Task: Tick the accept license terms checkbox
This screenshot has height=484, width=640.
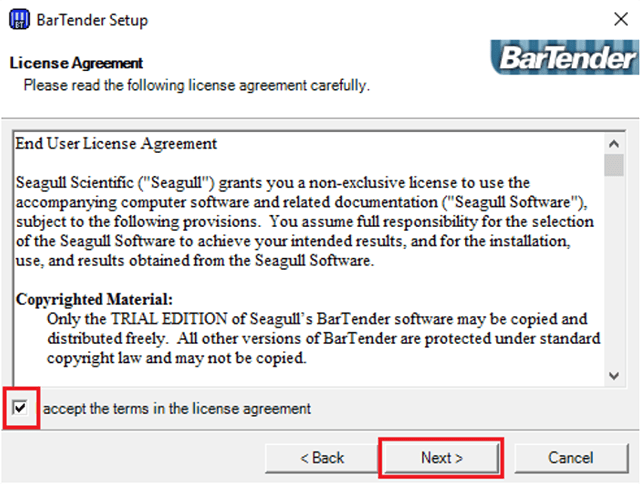Action: (21, 408)
